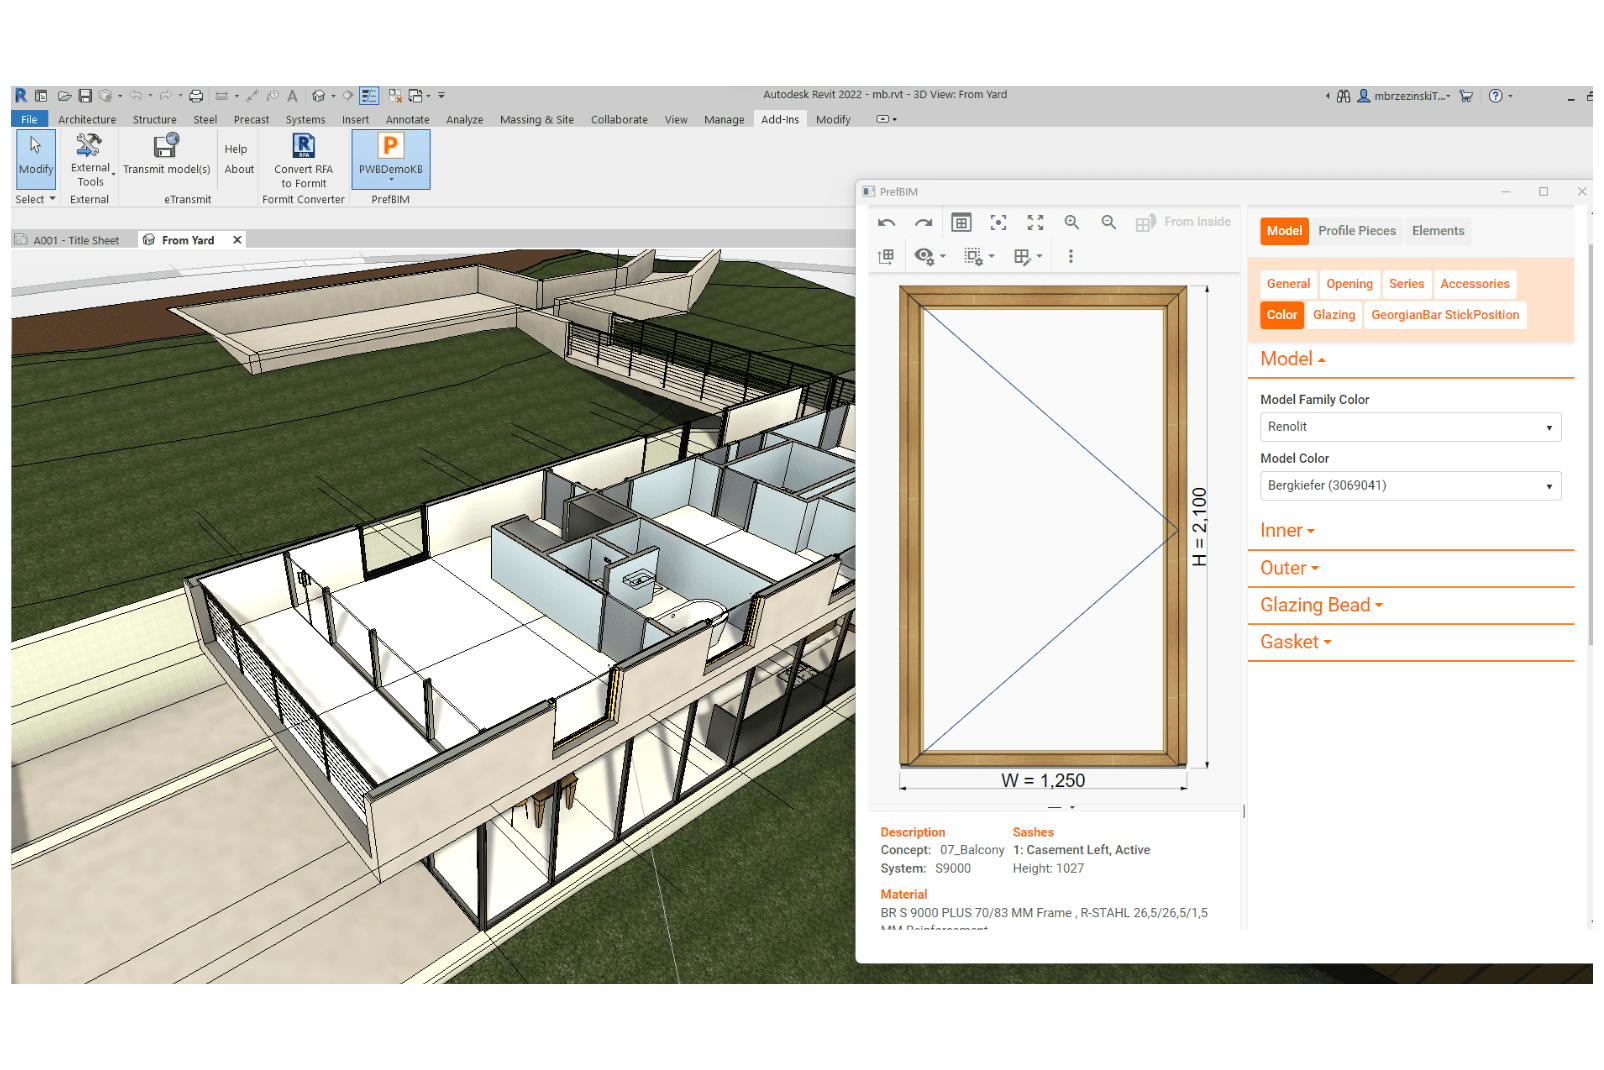The image size is (1604, 1070).
Task: Close the From Yard view tab
Action: point(237,240)
